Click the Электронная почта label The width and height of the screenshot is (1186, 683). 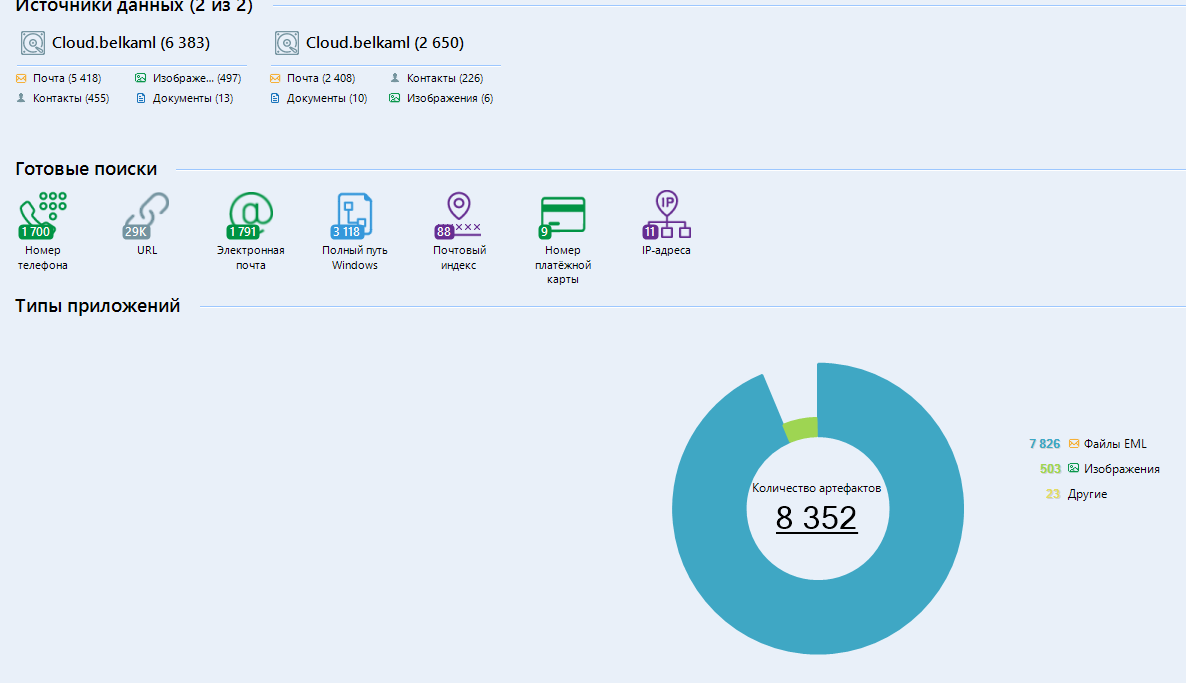click(250, 258)
